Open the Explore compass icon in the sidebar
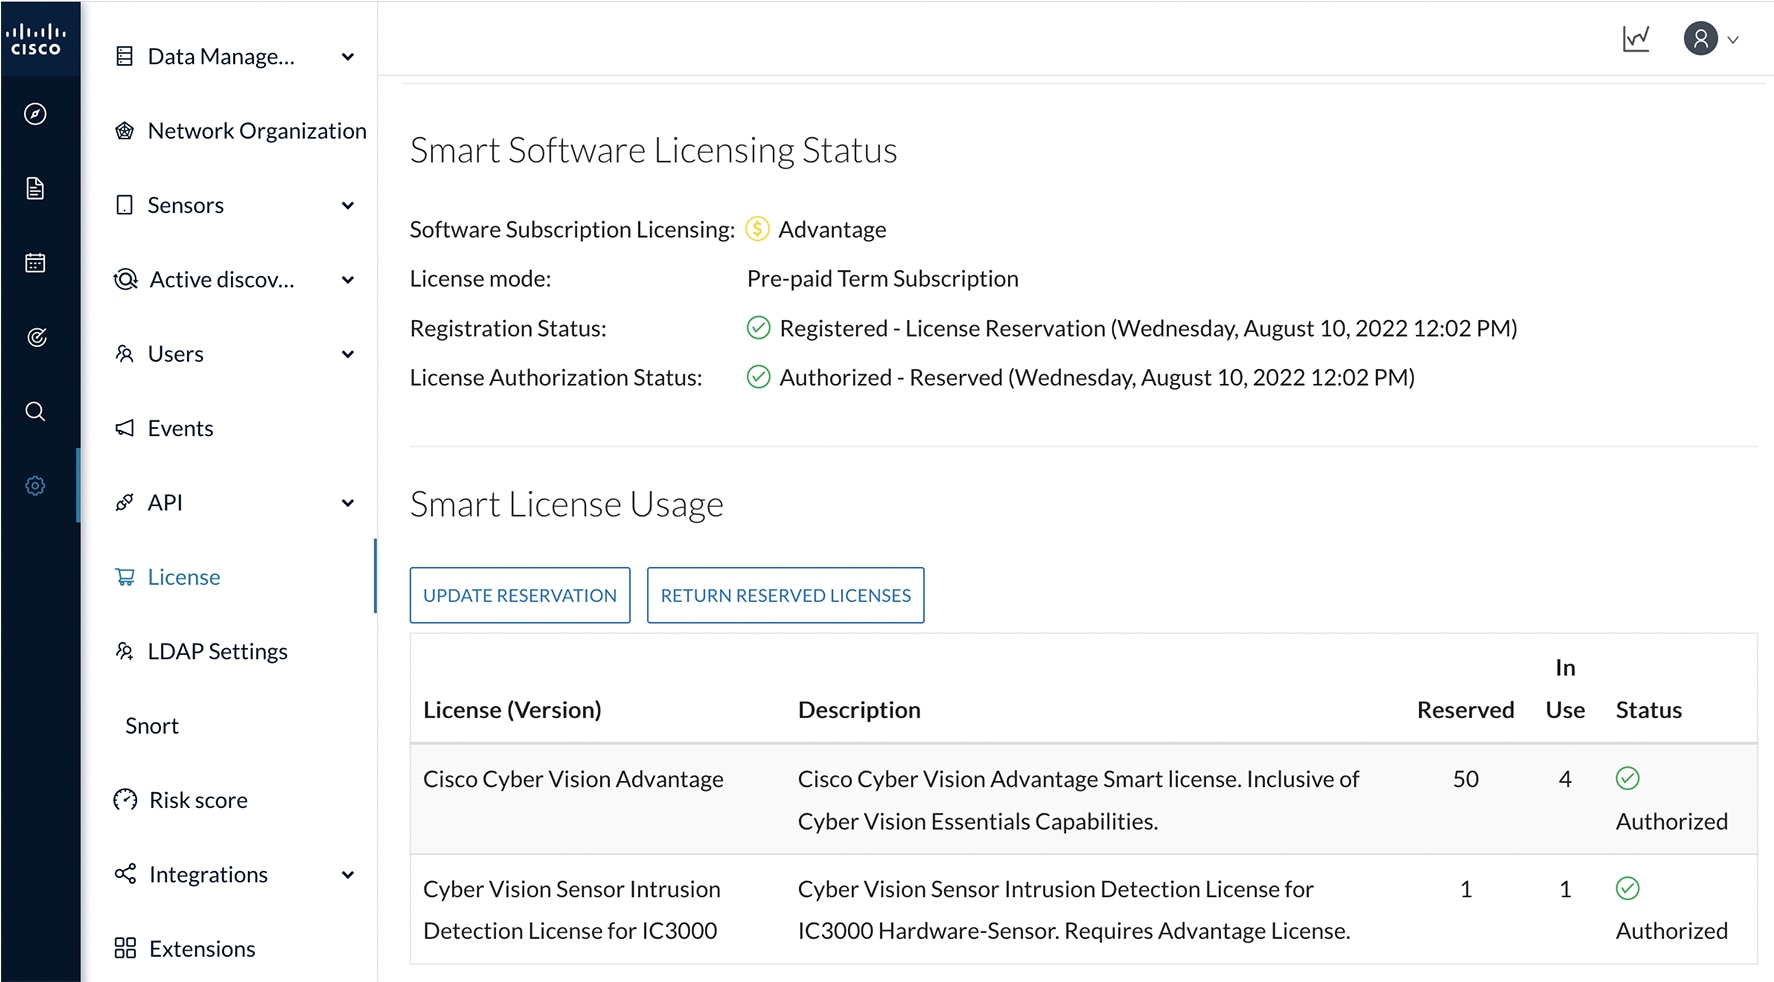The image size is (1774, 982). click(x=36, y=115)
